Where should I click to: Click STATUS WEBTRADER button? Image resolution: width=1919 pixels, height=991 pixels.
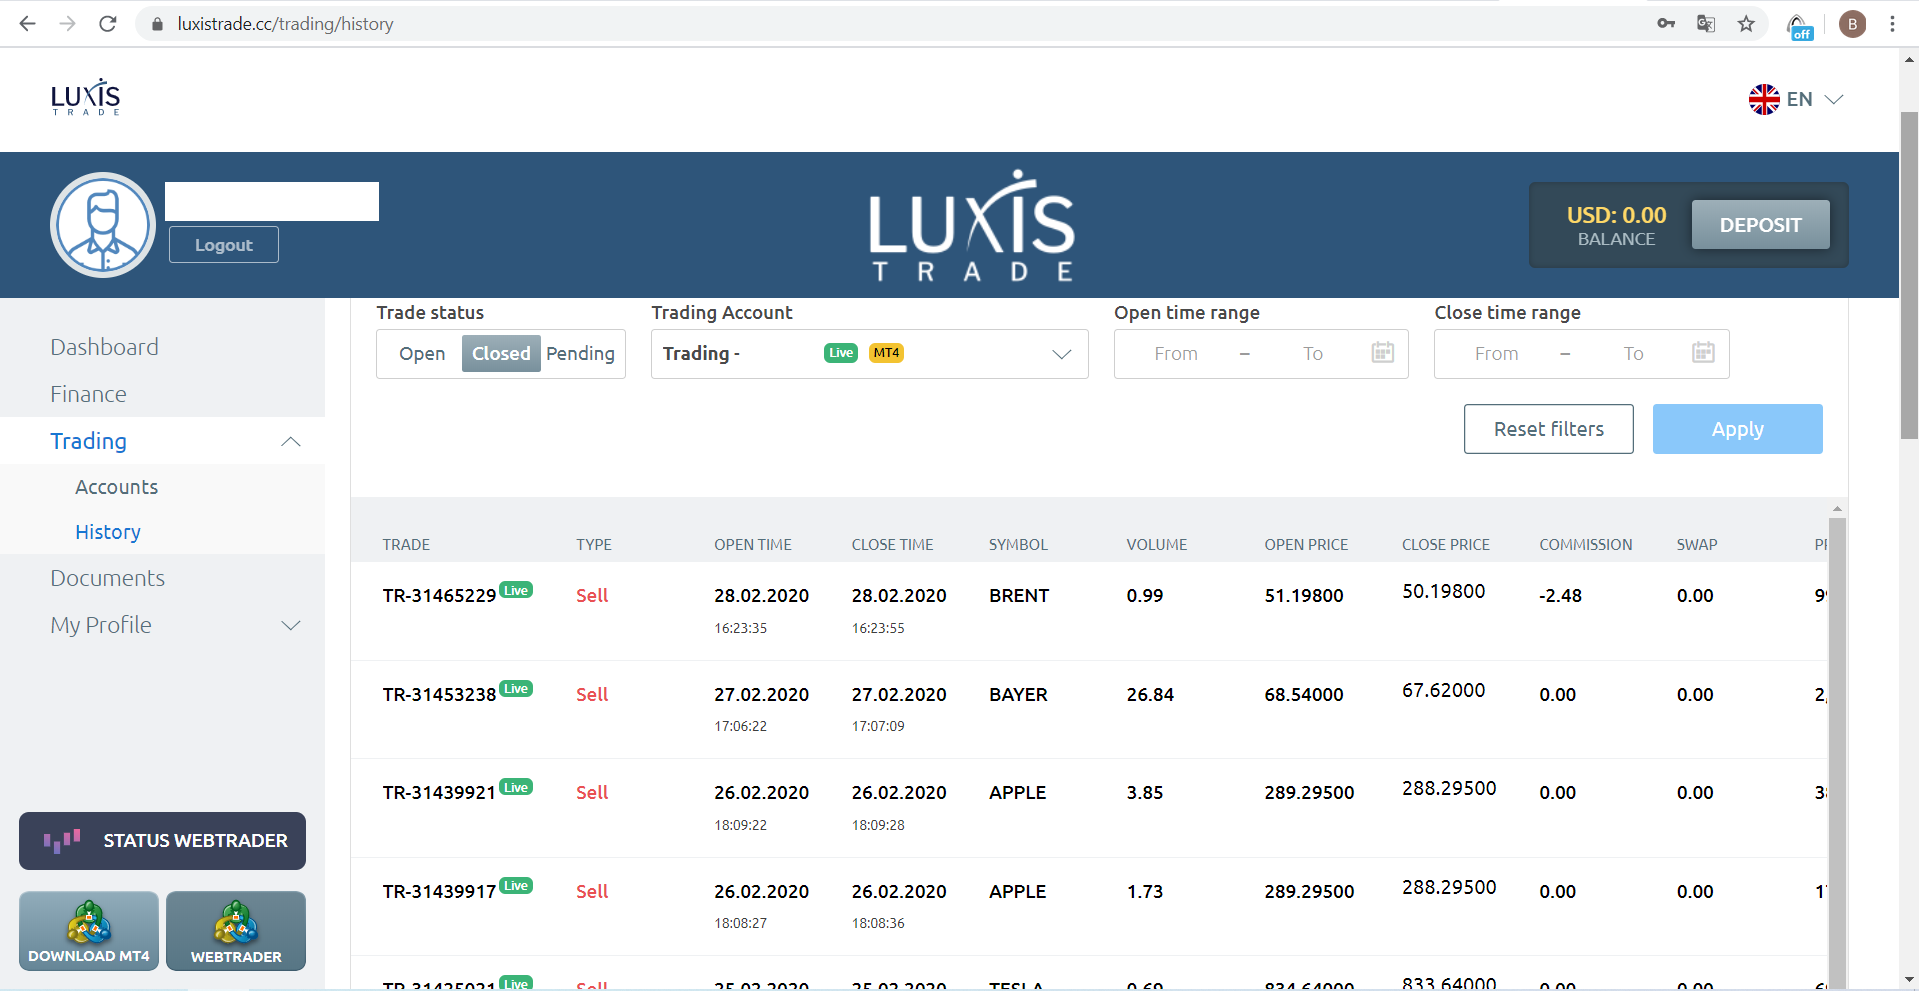click(x=162, y=841)
